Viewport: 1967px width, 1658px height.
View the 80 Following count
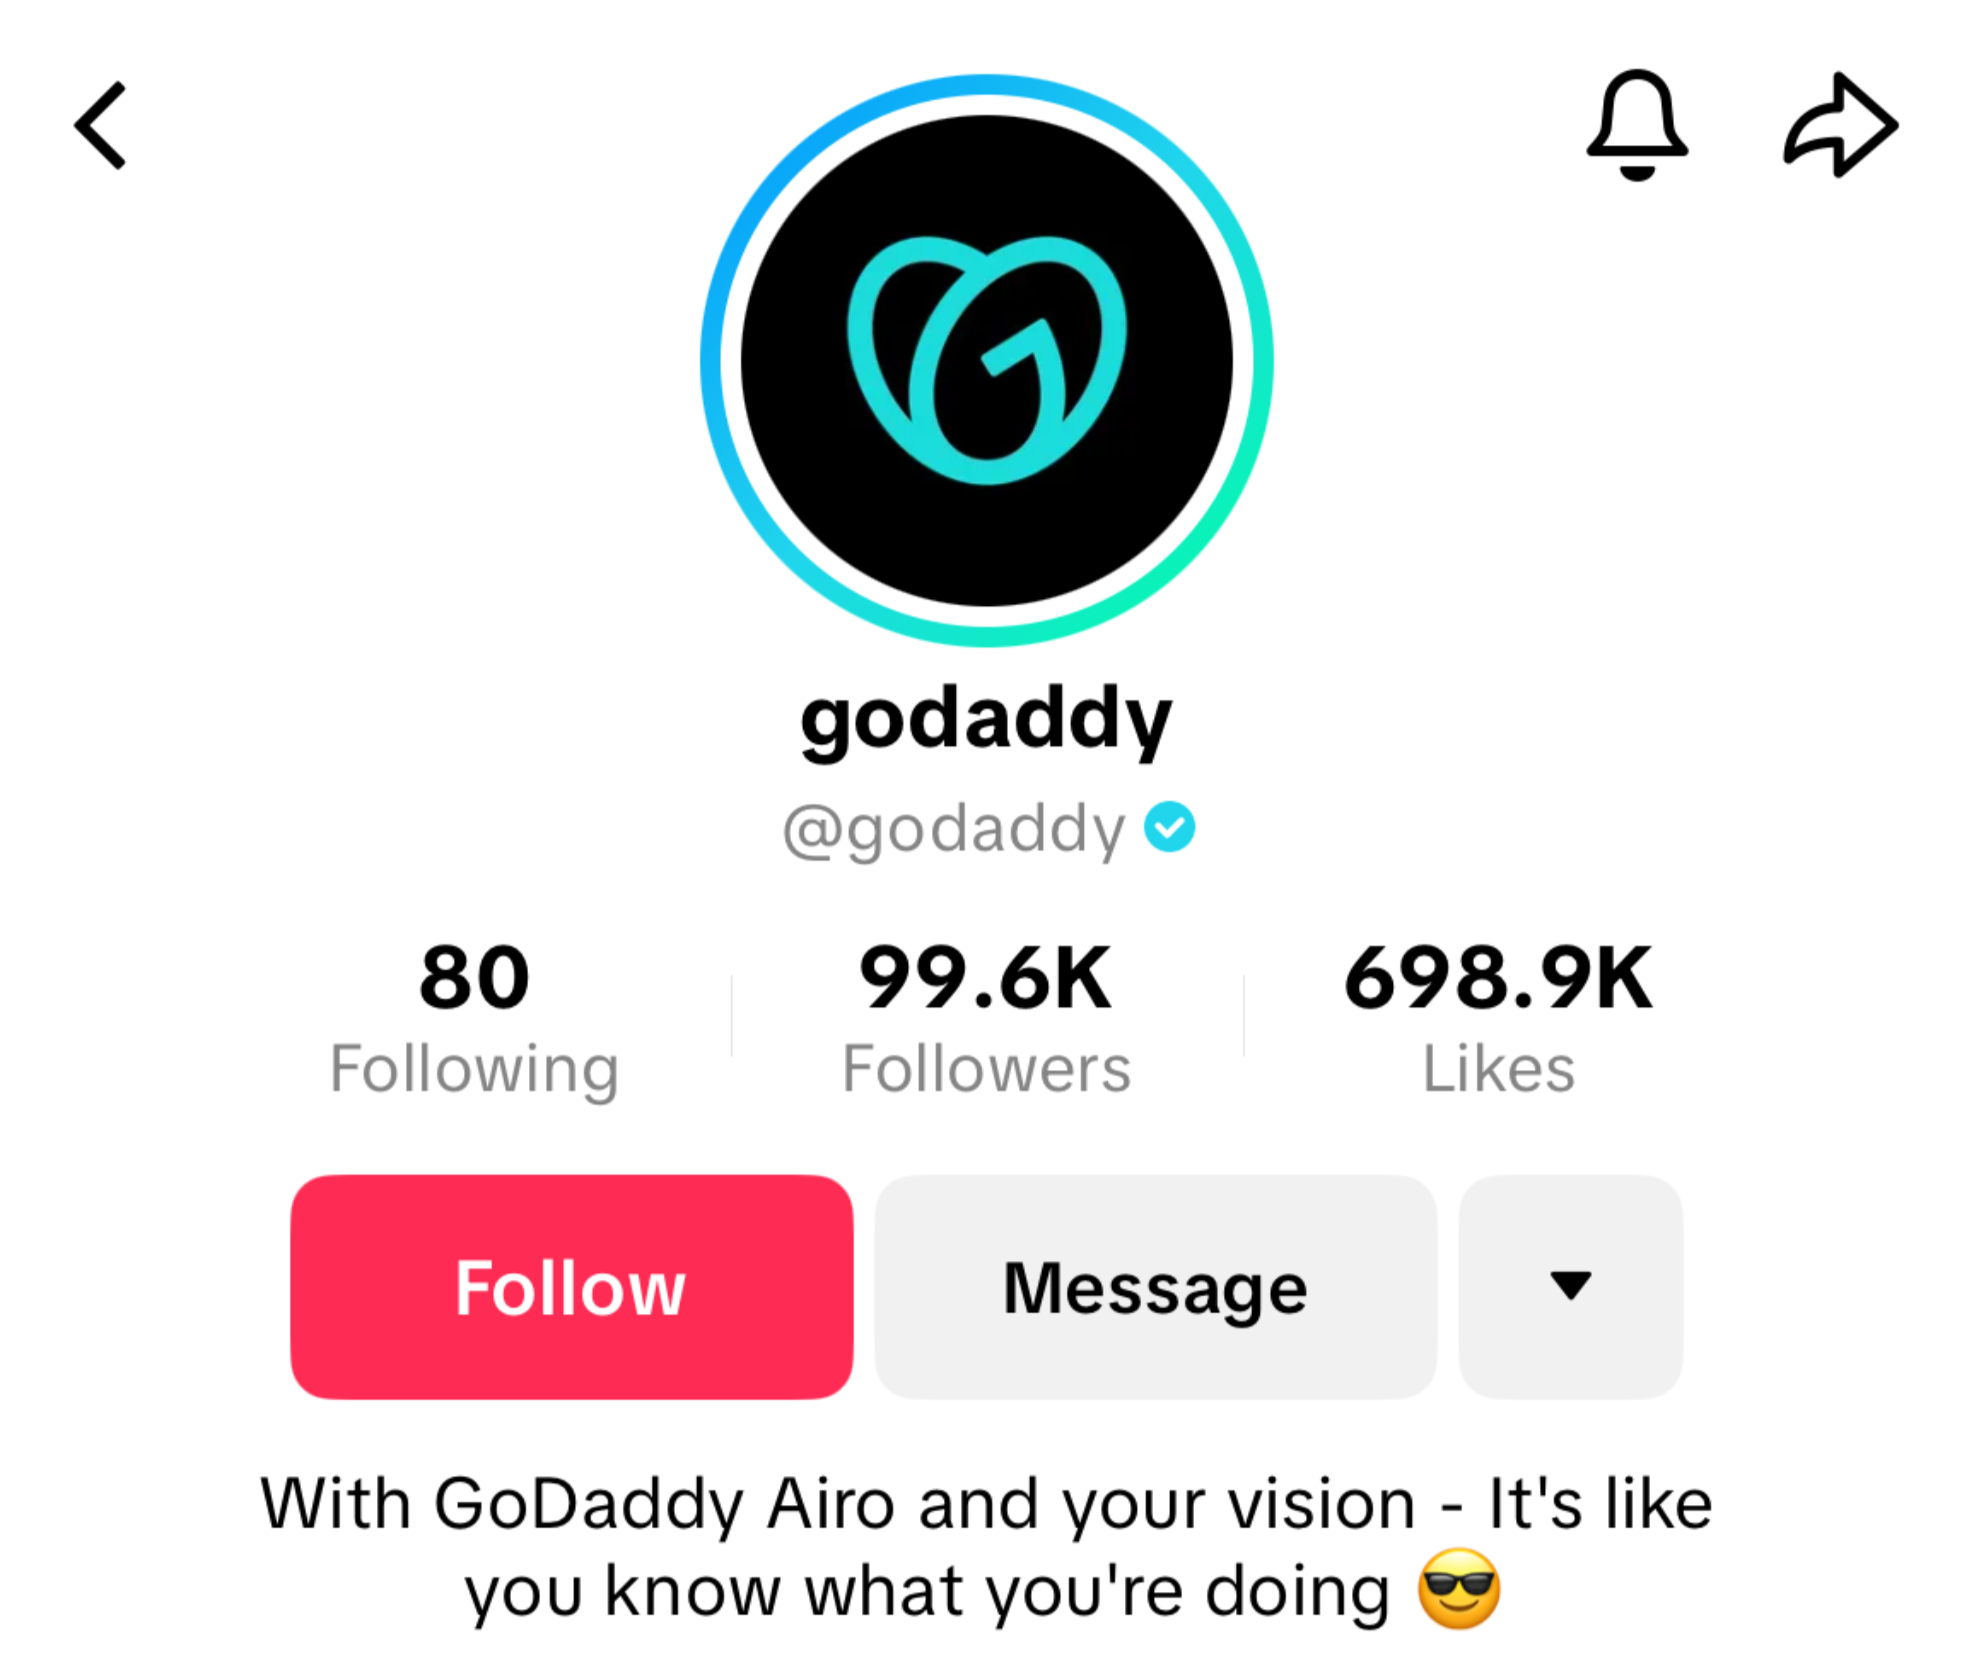click(474, 977)
